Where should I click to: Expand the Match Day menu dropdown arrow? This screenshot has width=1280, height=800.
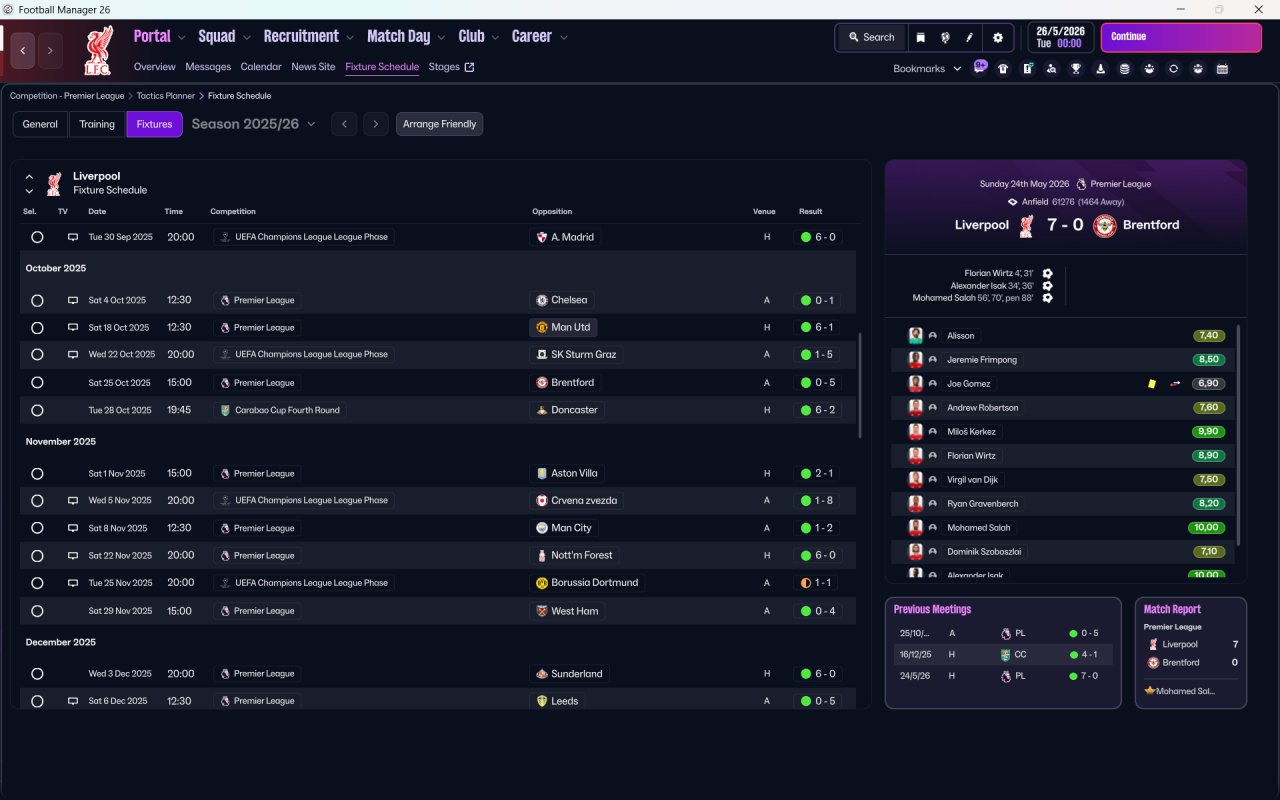tap(442, 38)
